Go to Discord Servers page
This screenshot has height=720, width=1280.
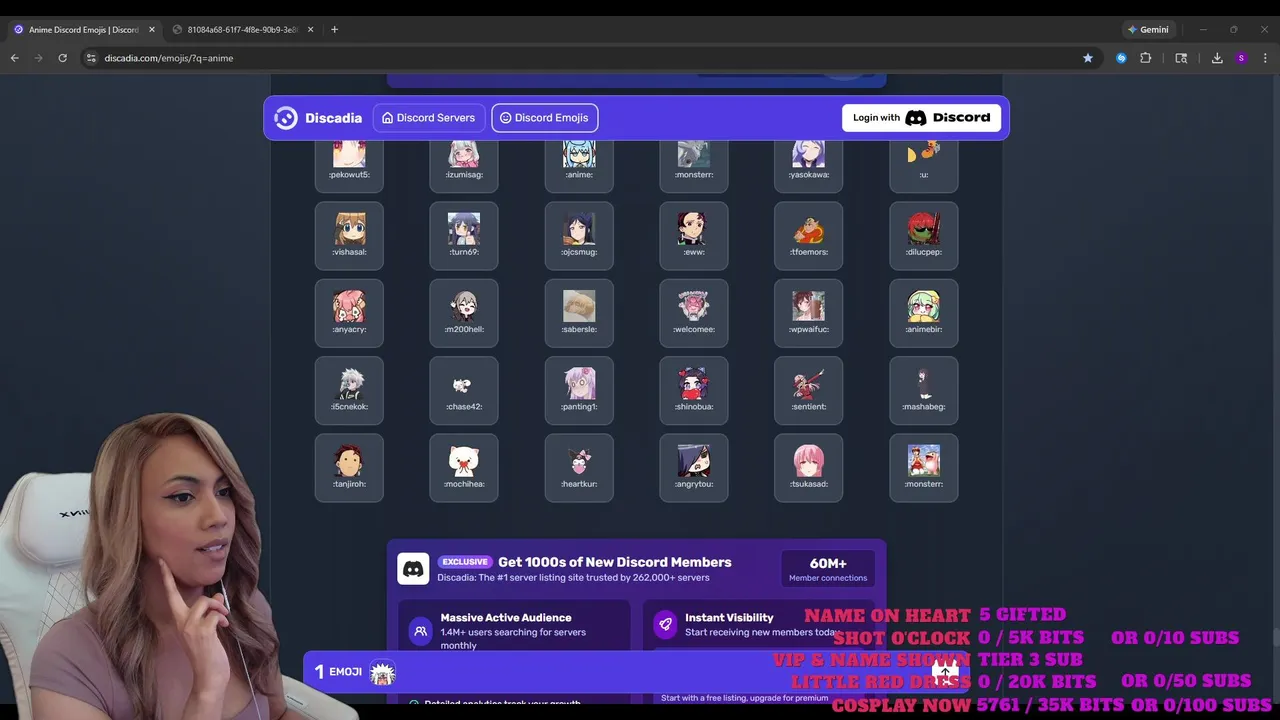coord(428,118)
